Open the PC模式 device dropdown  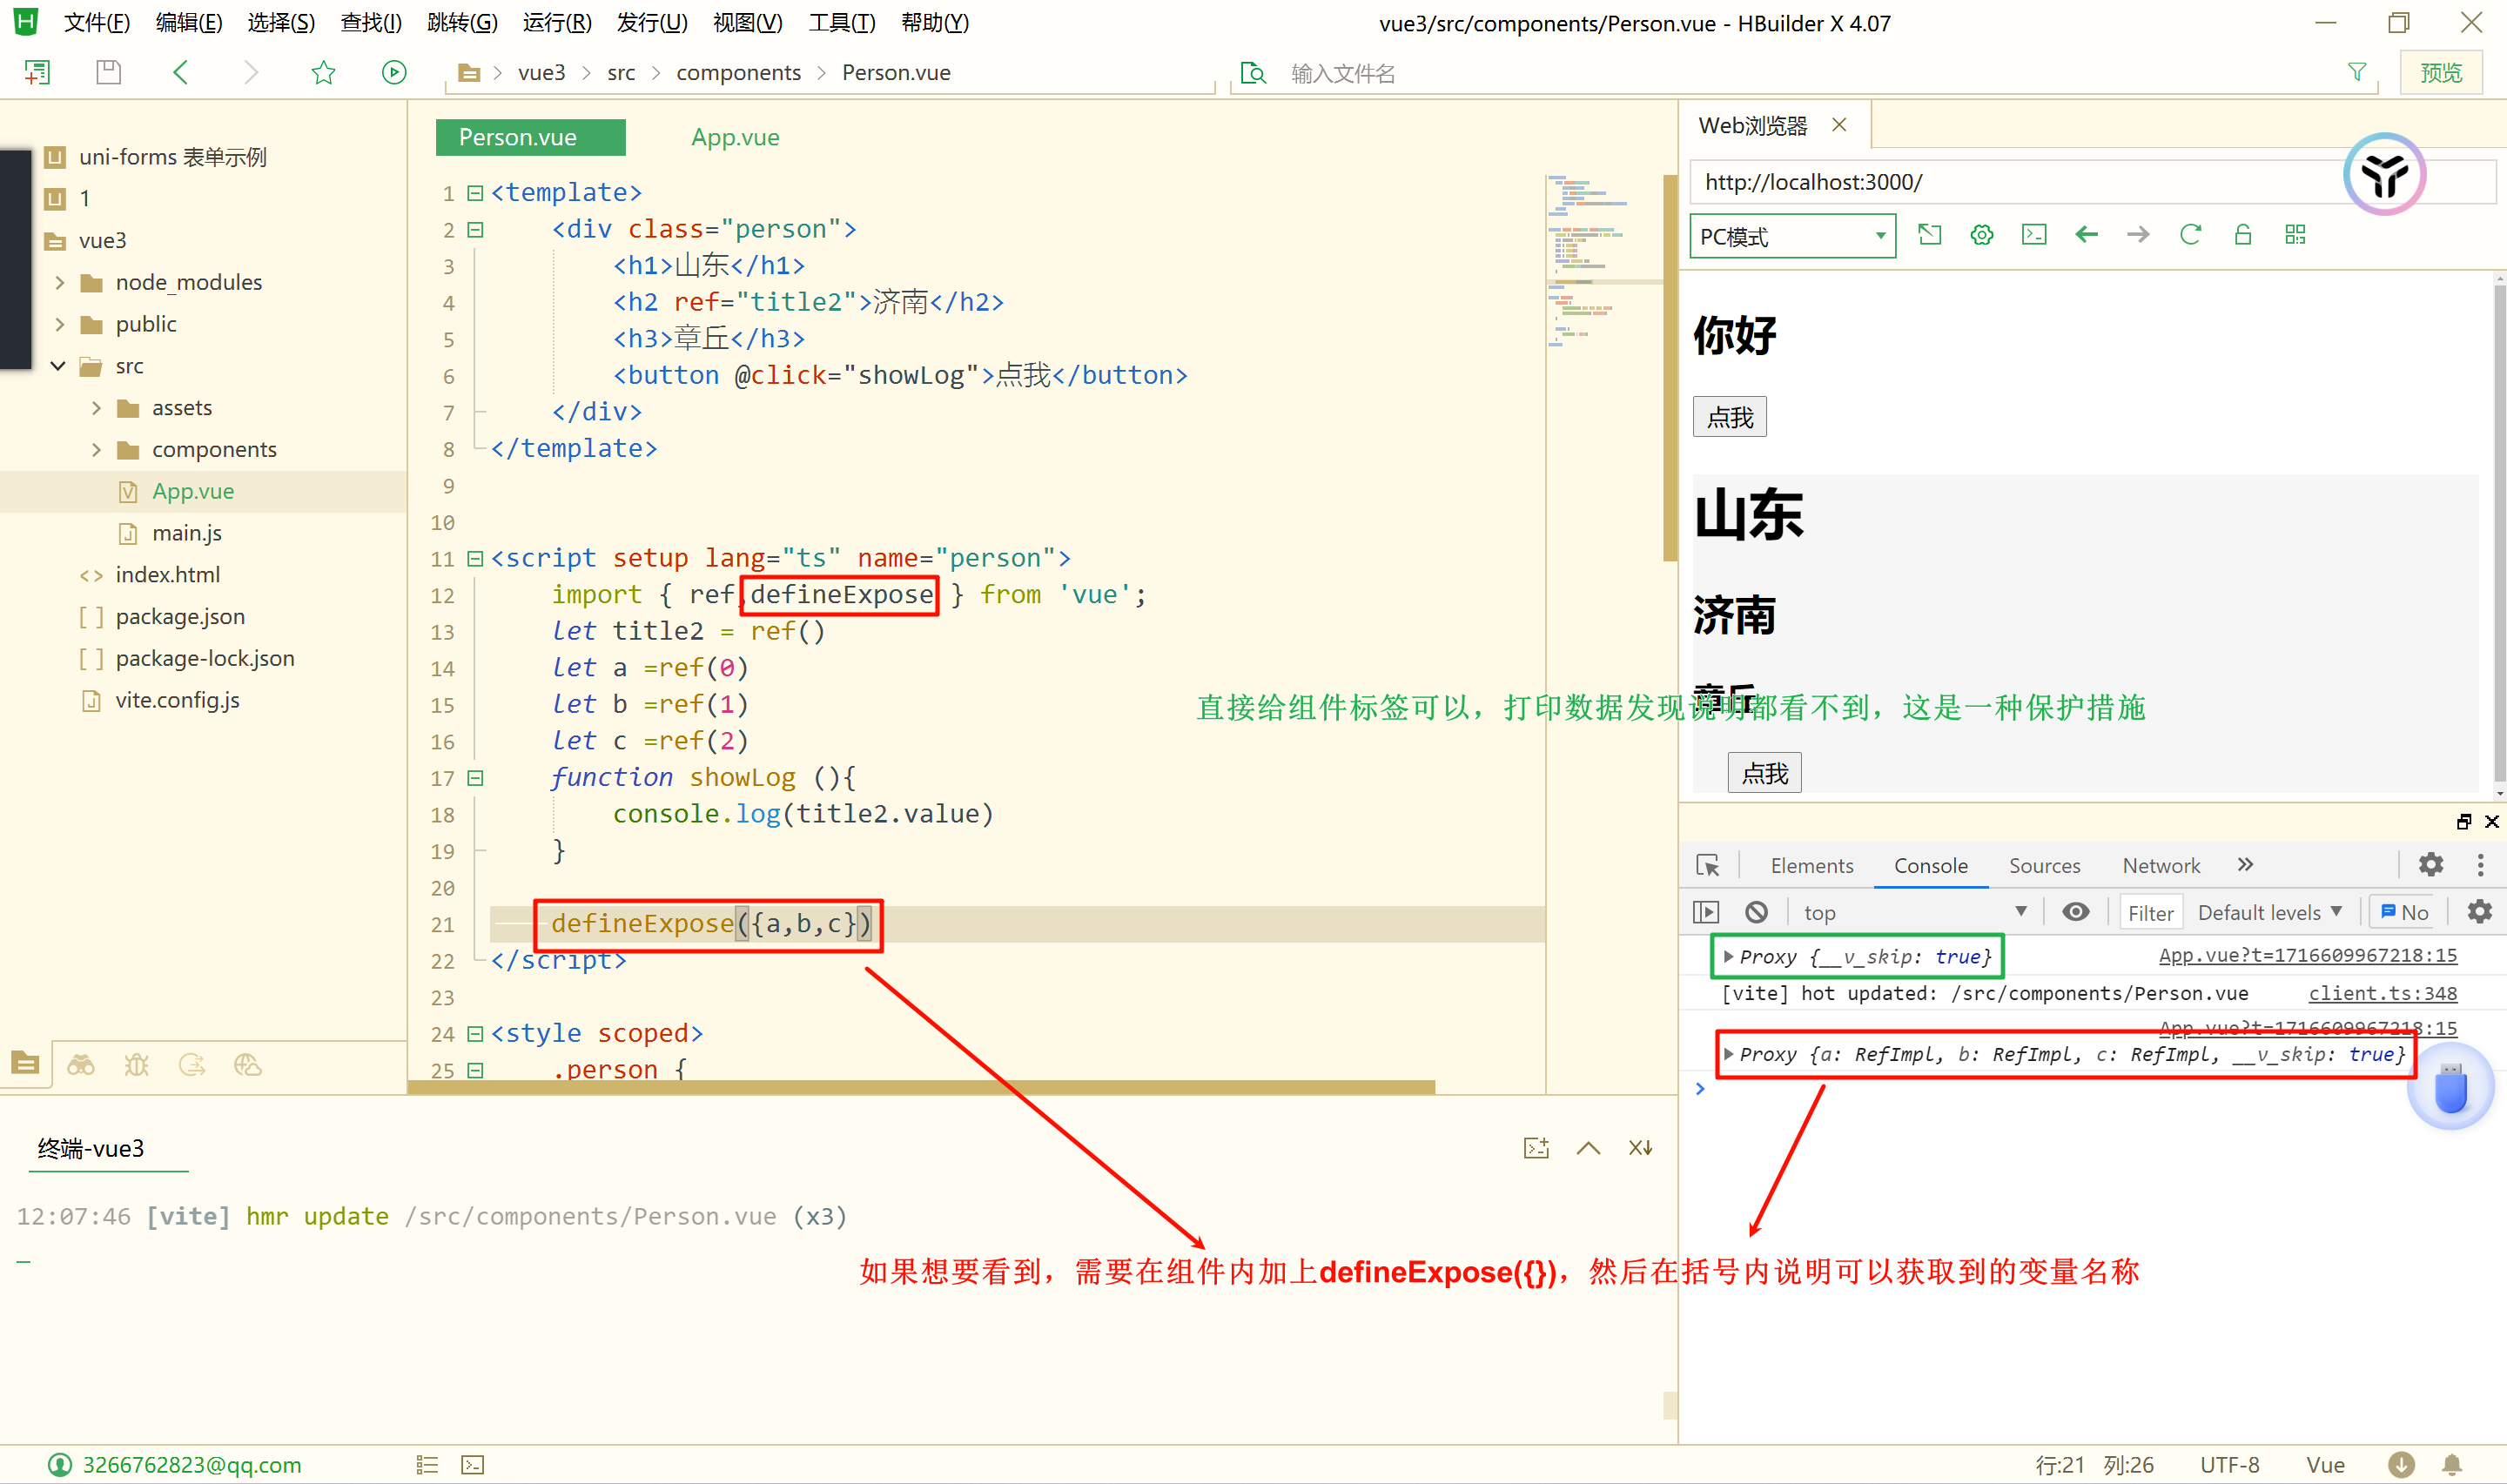1792,237
